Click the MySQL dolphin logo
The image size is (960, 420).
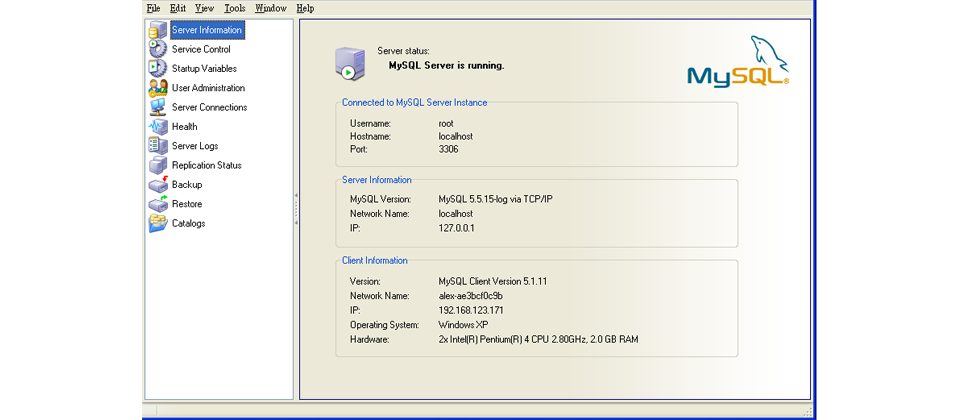738,63
